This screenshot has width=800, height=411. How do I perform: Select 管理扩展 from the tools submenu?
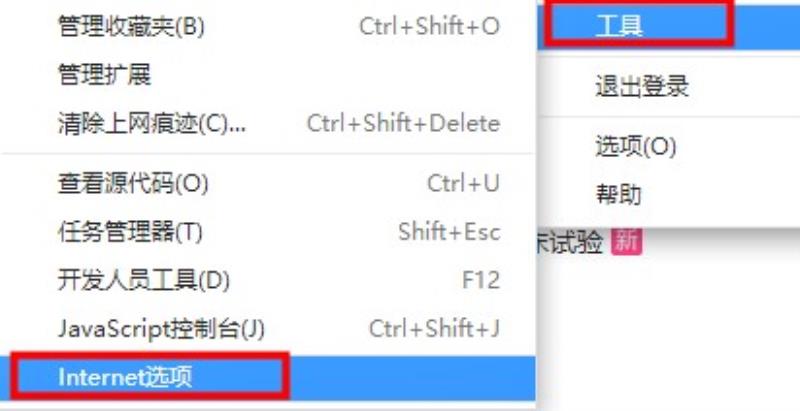point(268,75)
